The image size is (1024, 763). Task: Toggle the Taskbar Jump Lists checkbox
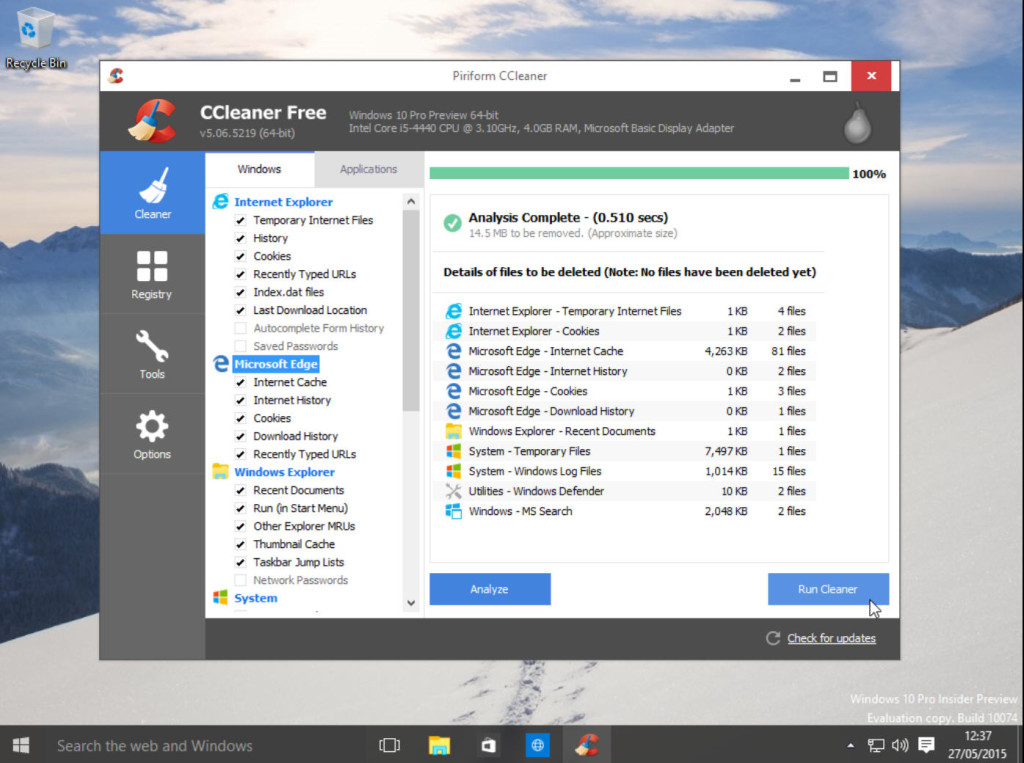(240, 562)
